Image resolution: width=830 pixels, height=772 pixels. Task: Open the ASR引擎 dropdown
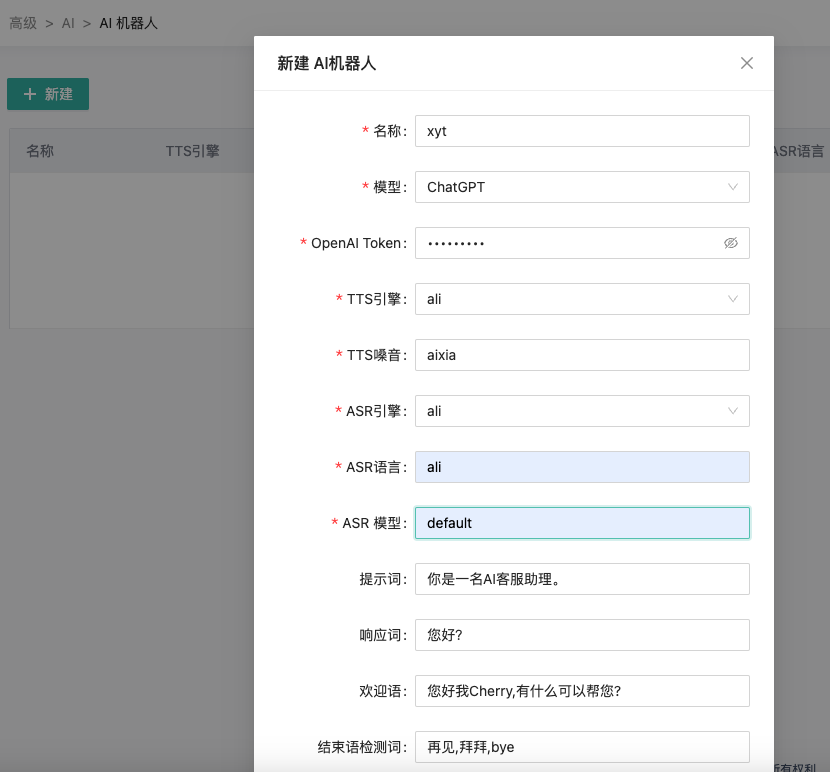[x=582, y=411]
